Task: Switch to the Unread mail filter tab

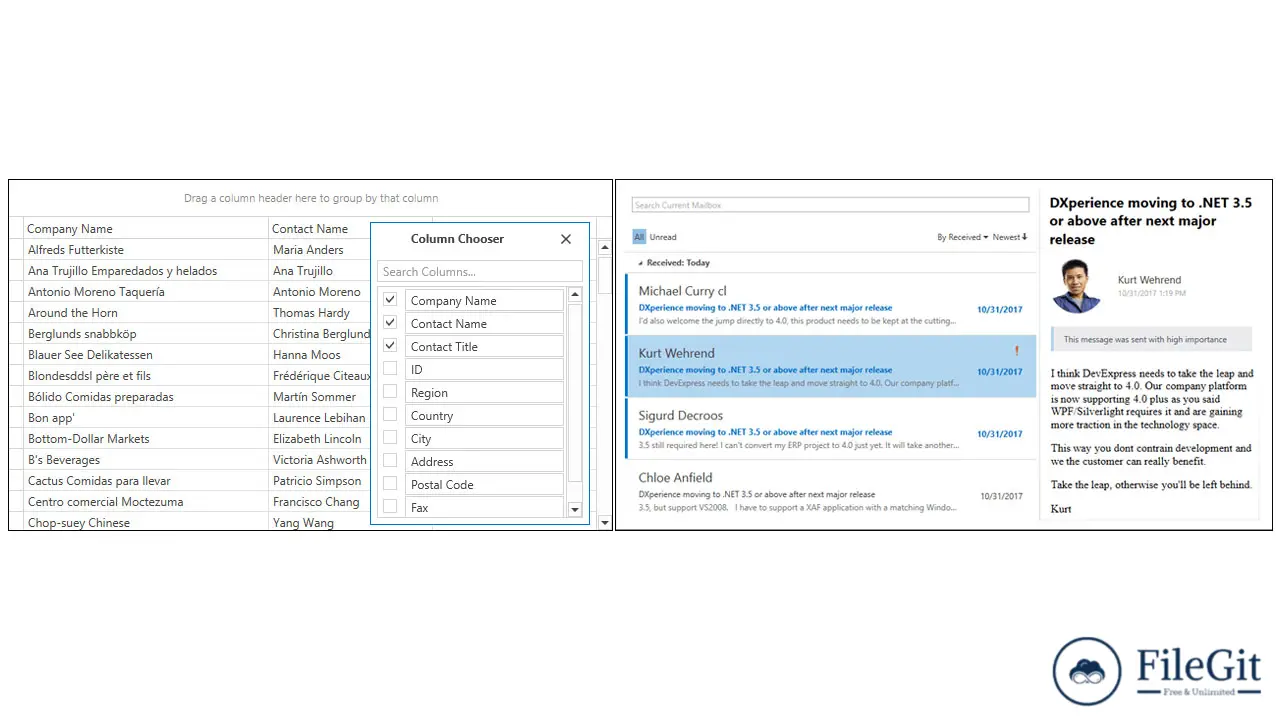Action: pyautogui.click(x=663, y=237)
